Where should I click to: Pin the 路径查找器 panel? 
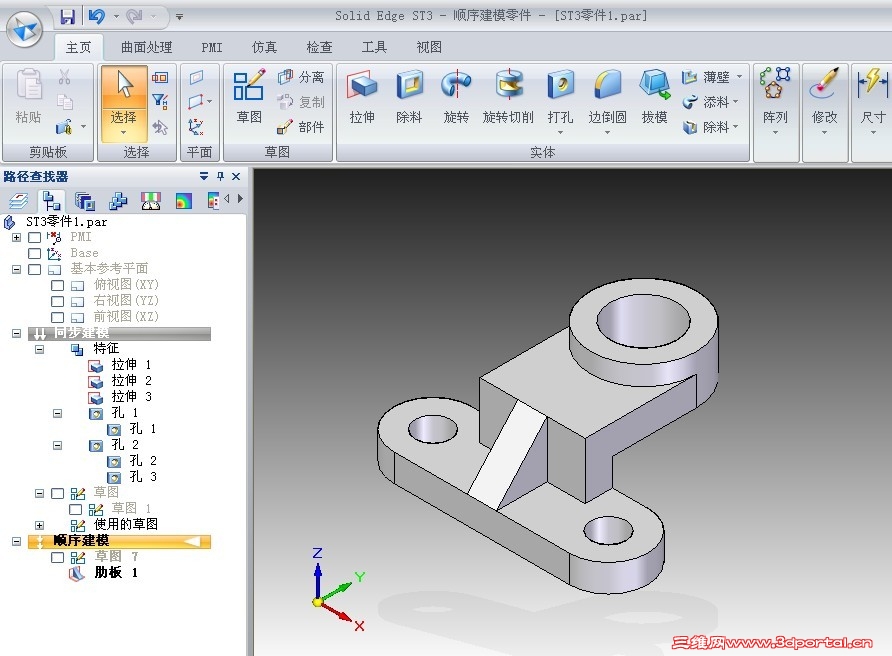point(221,177)
